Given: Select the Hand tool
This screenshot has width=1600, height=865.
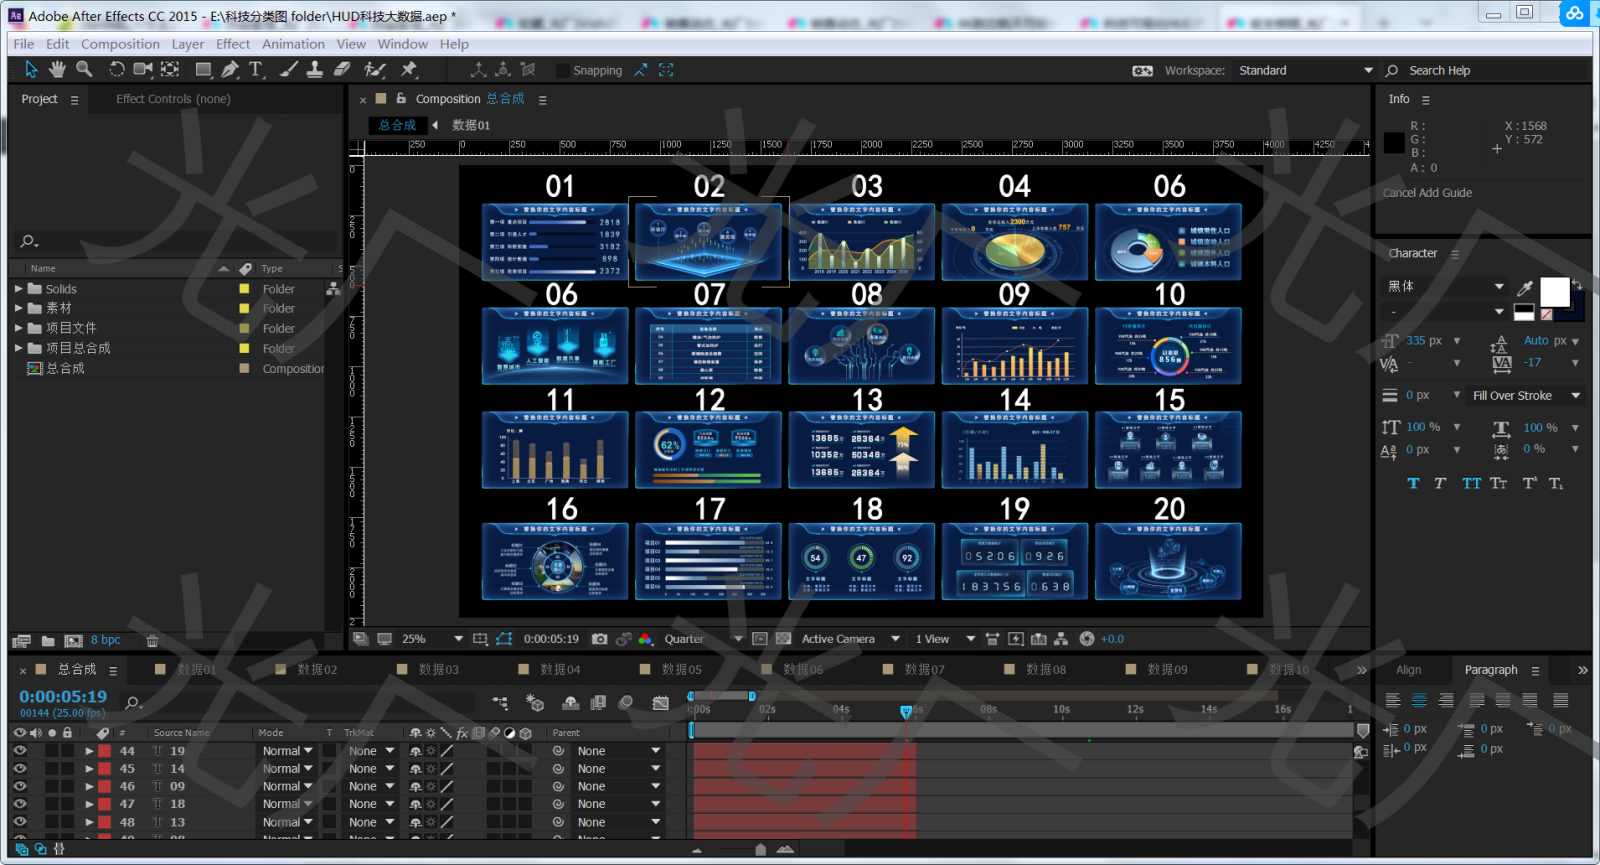Looking at the screenshot, I should click(57, 69).
